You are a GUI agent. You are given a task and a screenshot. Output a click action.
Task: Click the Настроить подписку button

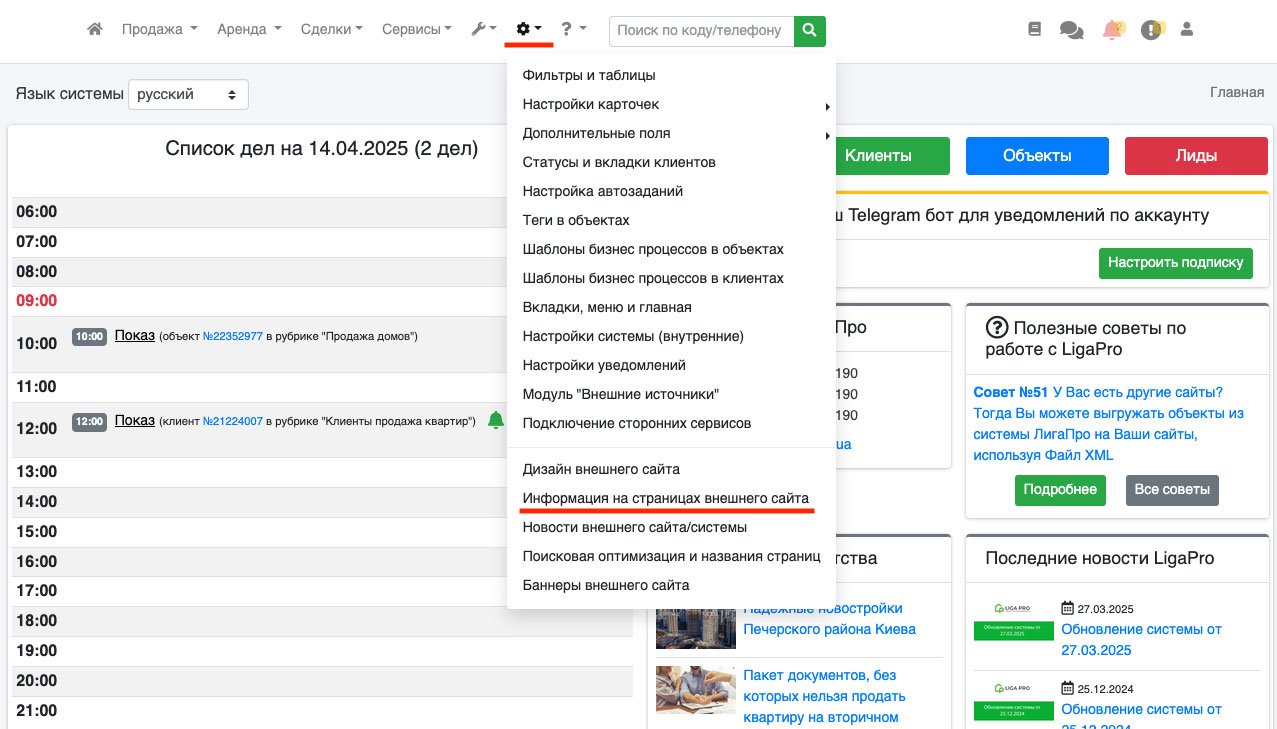[x=1175, y=262]
